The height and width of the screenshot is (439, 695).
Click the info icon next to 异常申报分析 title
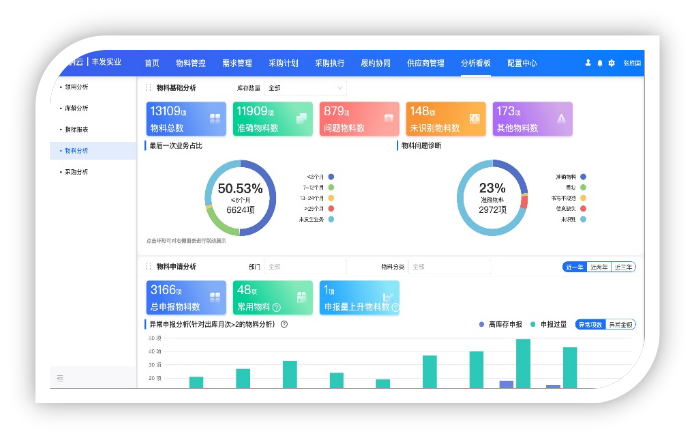[285, 324]
